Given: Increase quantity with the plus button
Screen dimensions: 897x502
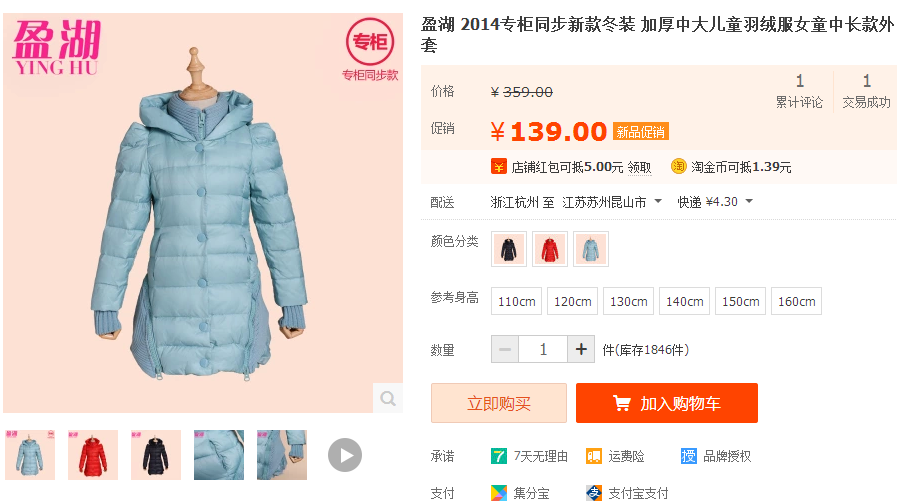Looking at the screenshot, I should 581,349.
